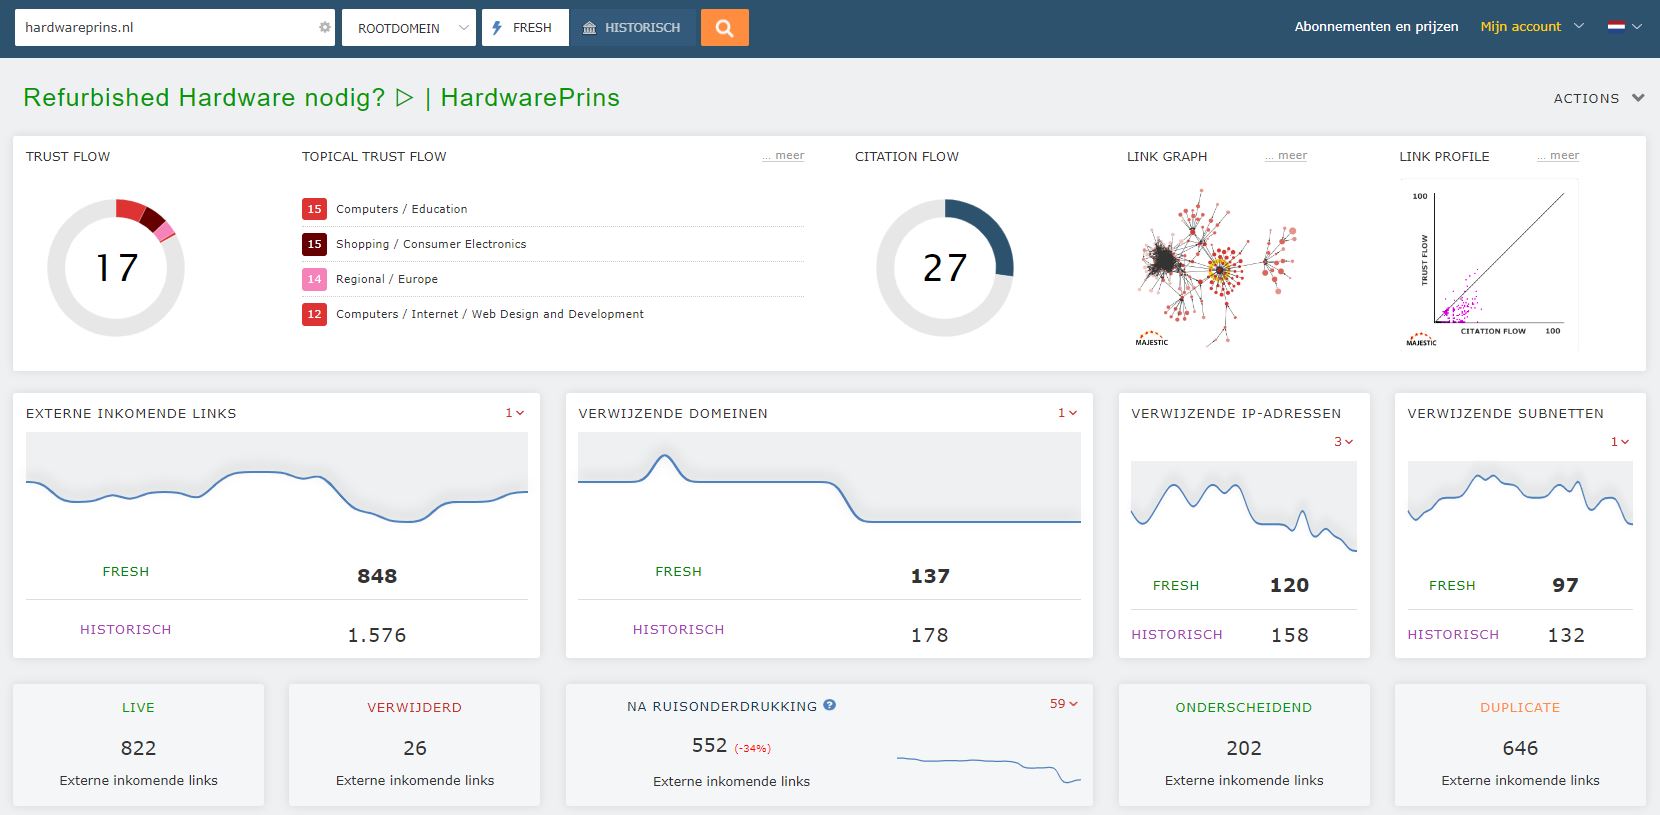The width and height of the screenshot is (1660, 815).
Task: Click Historisch subnets value 132
Action: coord(1566,635)
